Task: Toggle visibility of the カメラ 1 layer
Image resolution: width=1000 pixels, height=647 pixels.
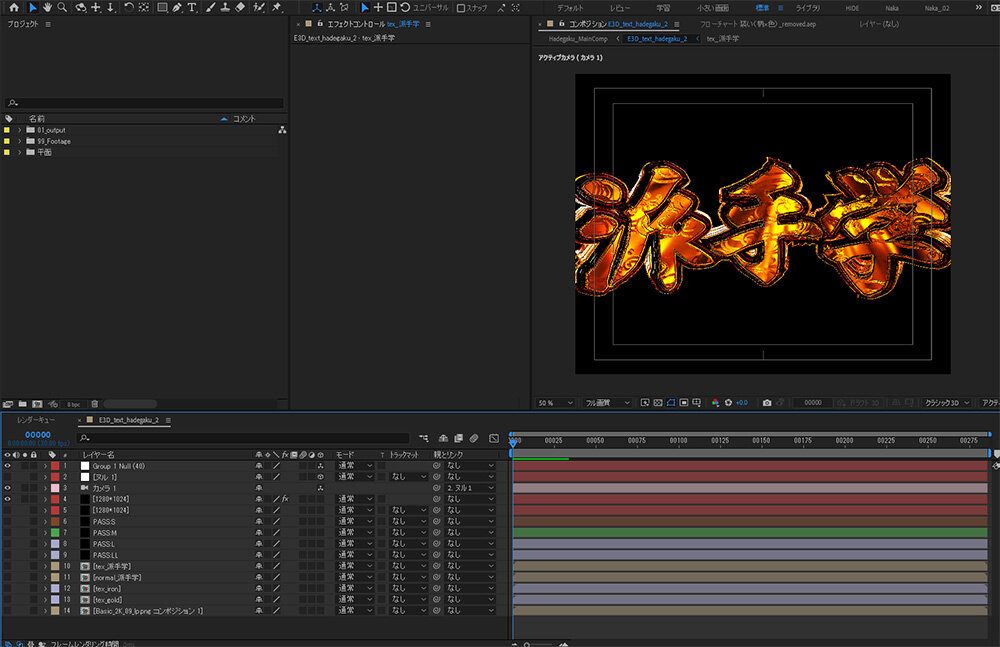Action: click(8, 488)
